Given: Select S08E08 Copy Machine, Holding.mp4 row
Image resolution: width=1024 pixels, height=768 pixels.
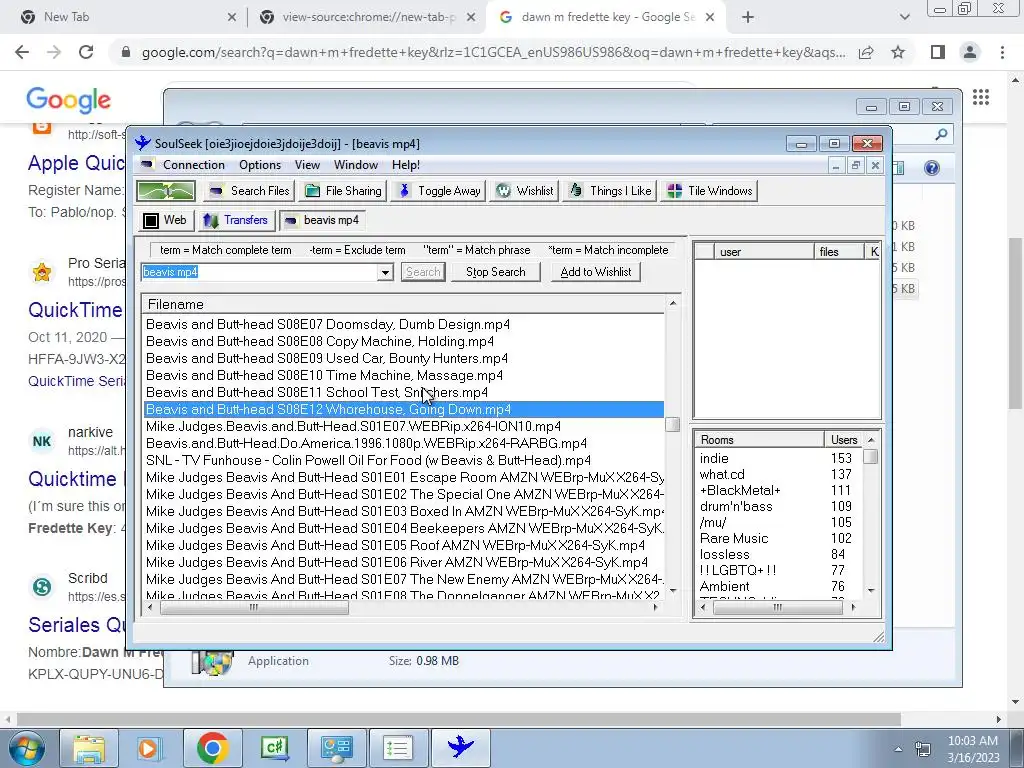Looking at the screenshot, I should coord(404,342).
